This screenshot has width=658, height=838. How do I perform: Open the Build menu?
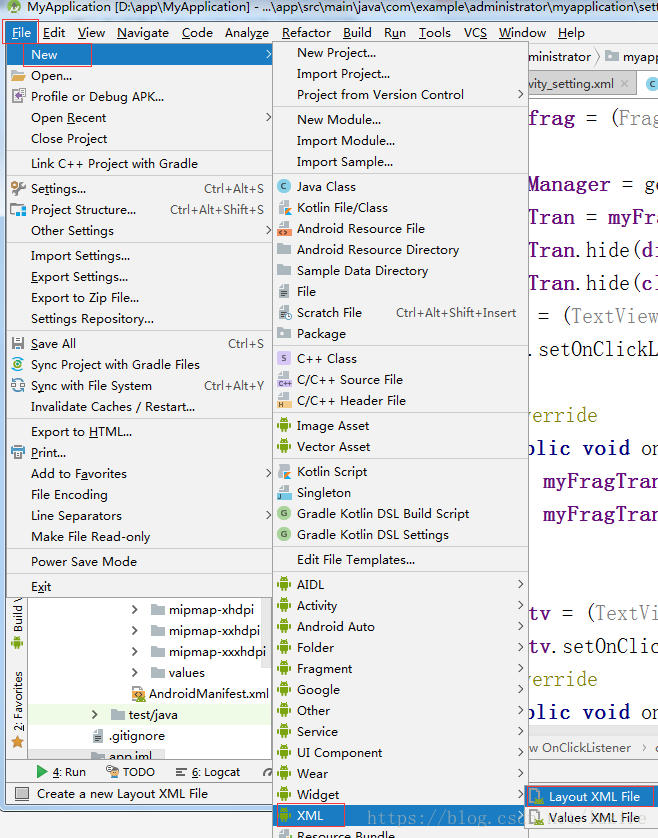(357, 33)
